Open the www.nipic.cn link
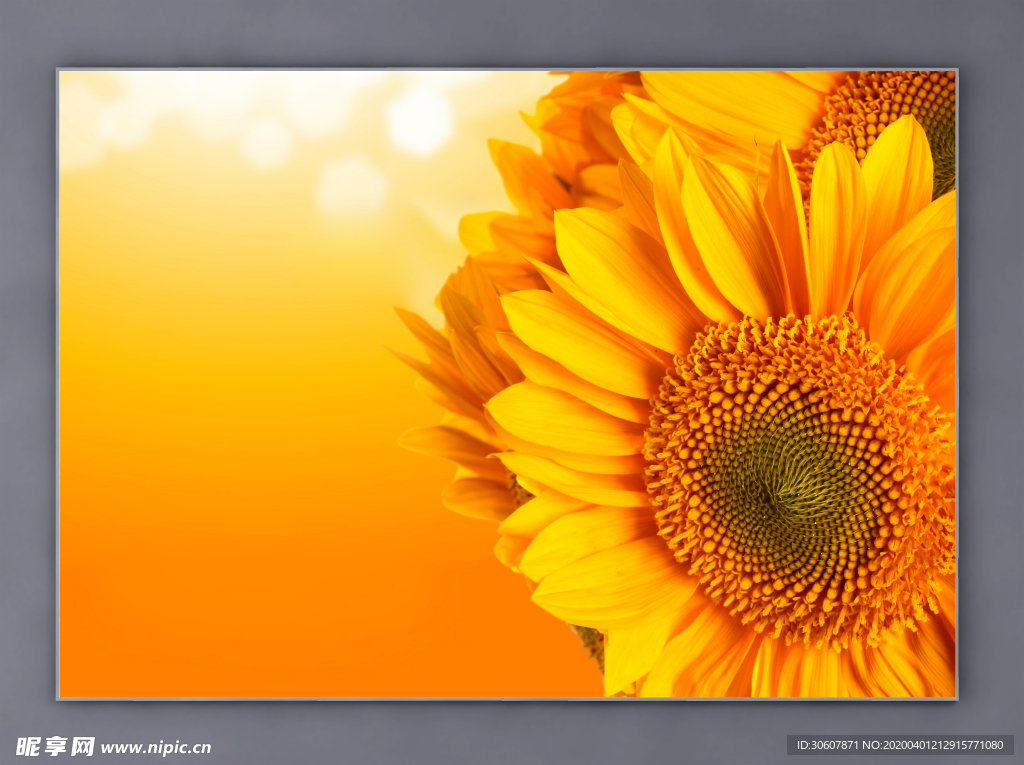This screenshot has height=765, width=1024. pos(156,747)
